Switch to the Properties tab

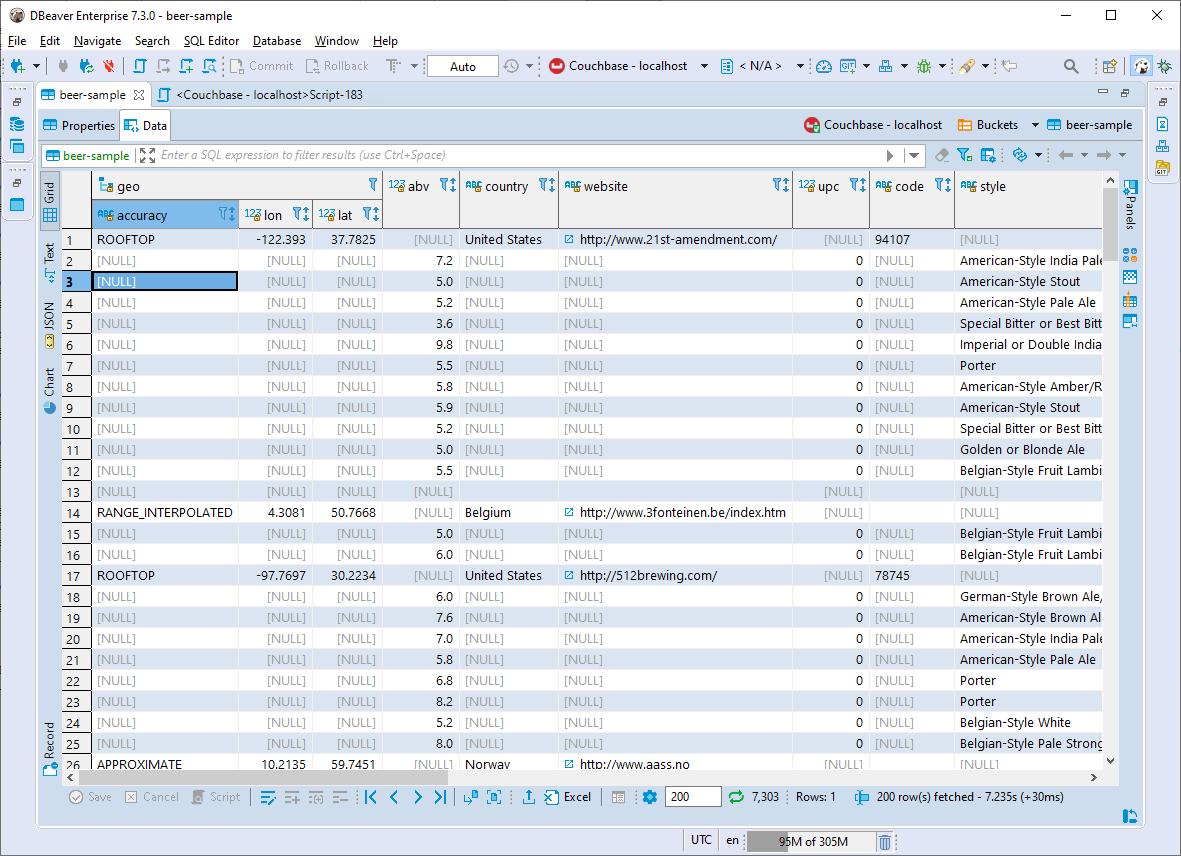click(79, 126)
